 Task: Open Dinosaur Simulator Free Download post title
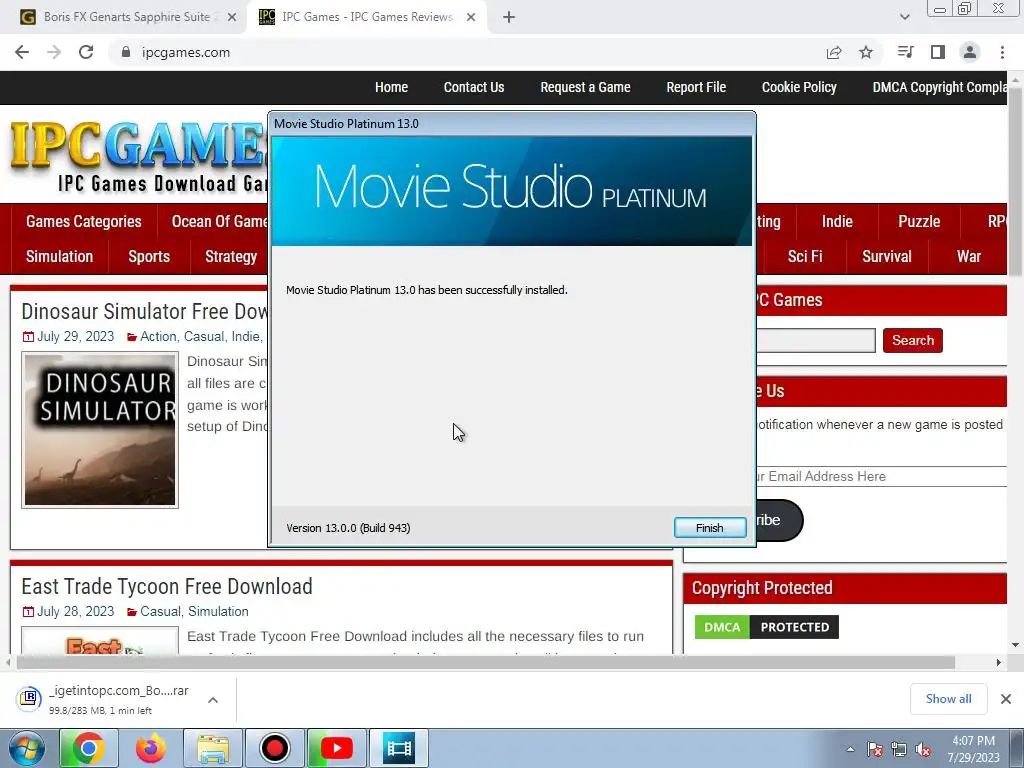[144, 311]
